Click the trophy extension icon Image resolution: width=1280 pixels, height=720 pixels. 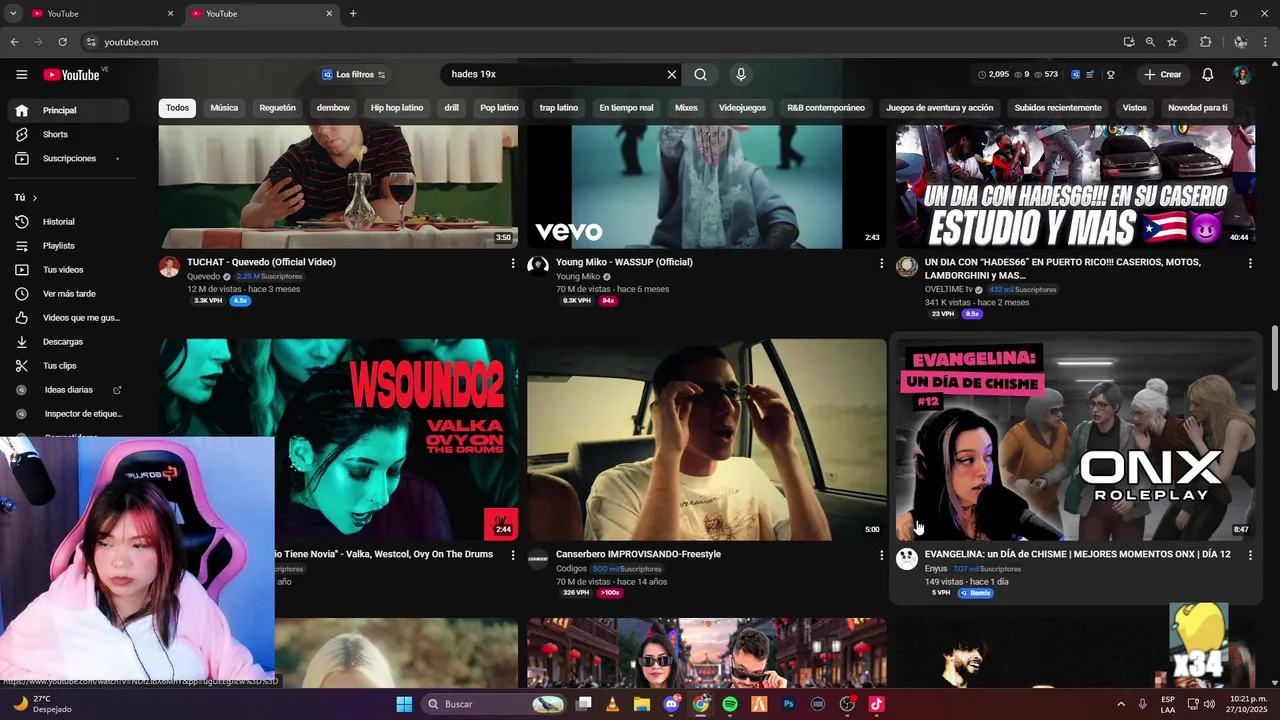[1110, 74]
